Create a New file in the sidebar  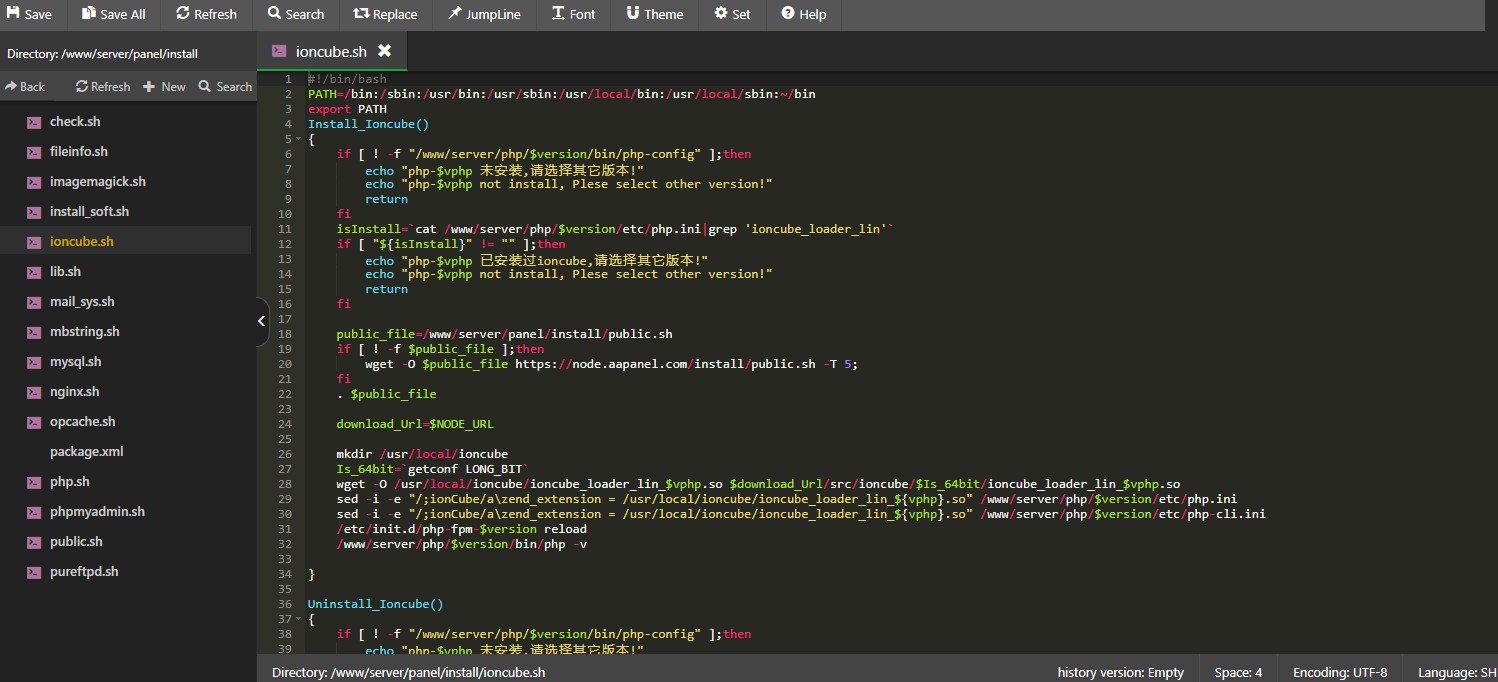tap(164, 87)
